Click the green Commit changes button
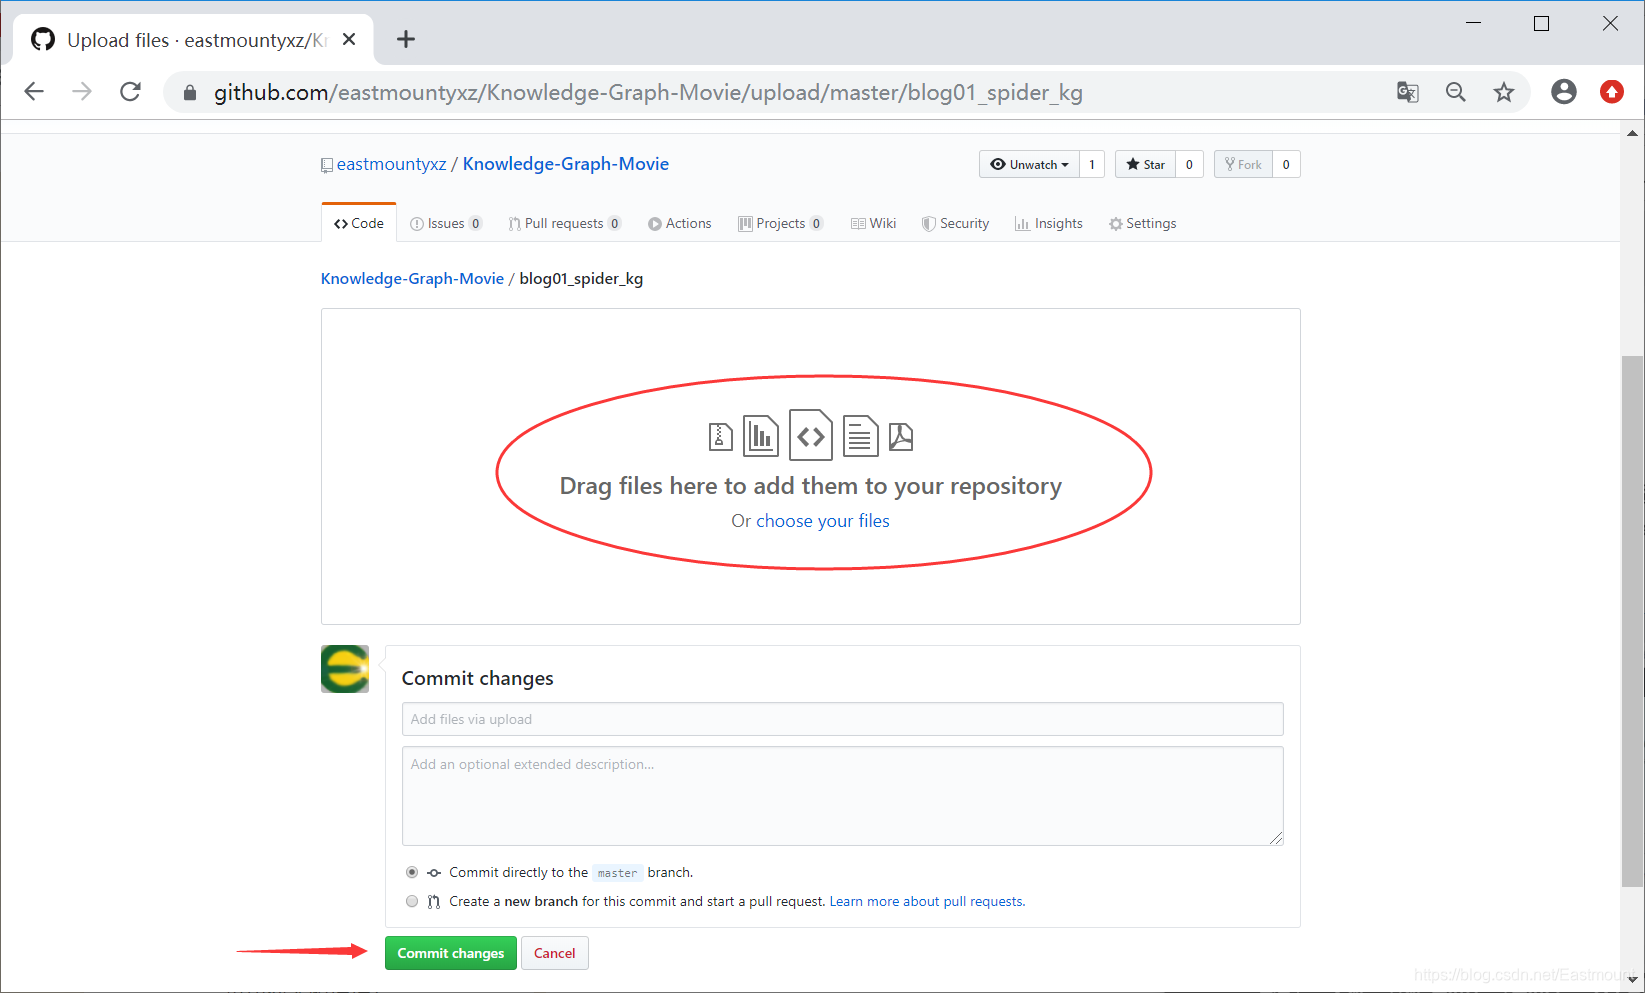 [451, 953]
